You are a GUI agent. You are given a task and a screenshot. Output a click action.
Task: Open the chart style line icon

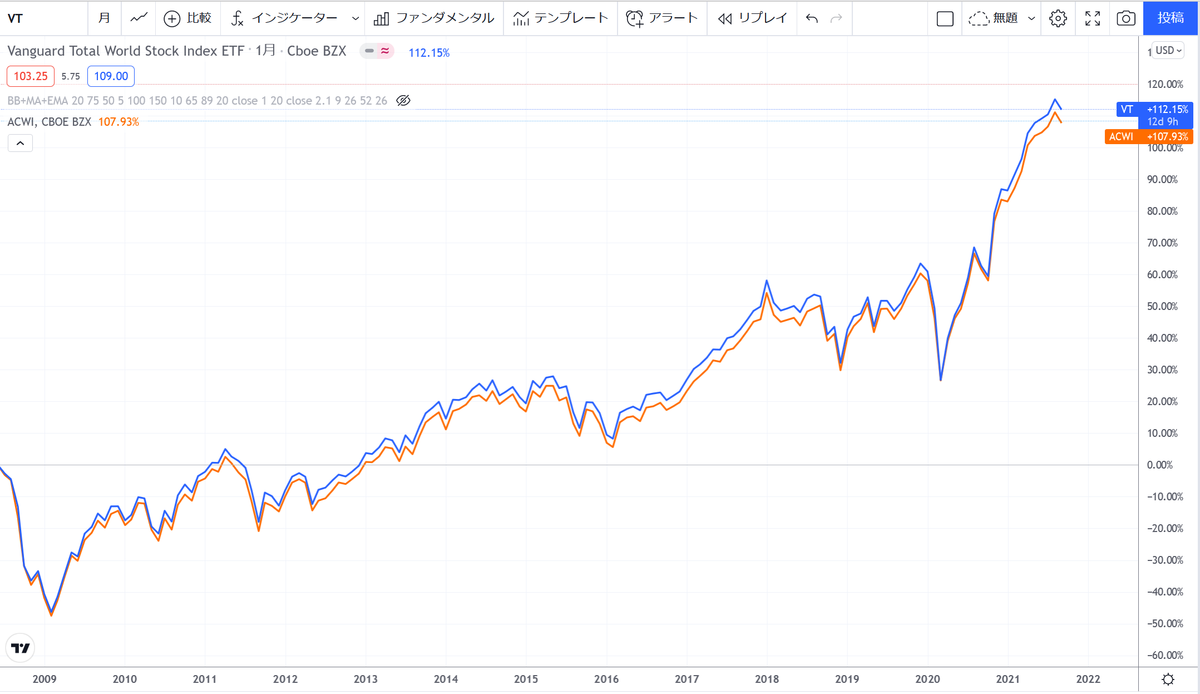click(x=141, y=18)
